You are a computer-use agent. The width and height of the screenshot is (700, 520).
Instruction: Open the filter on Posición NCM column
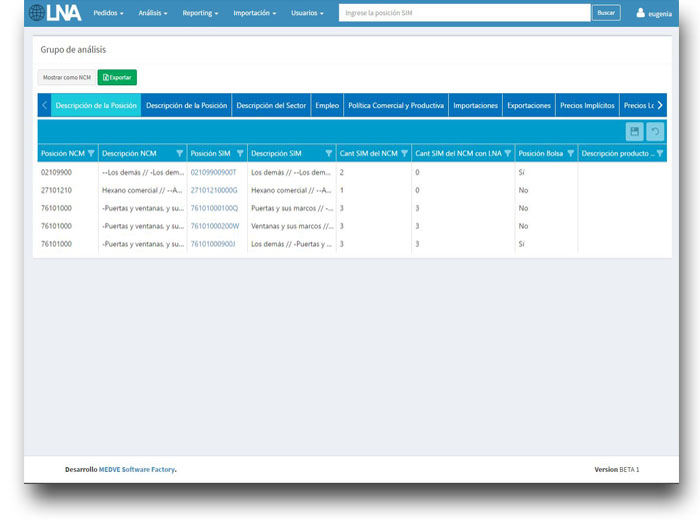[91, 154]
